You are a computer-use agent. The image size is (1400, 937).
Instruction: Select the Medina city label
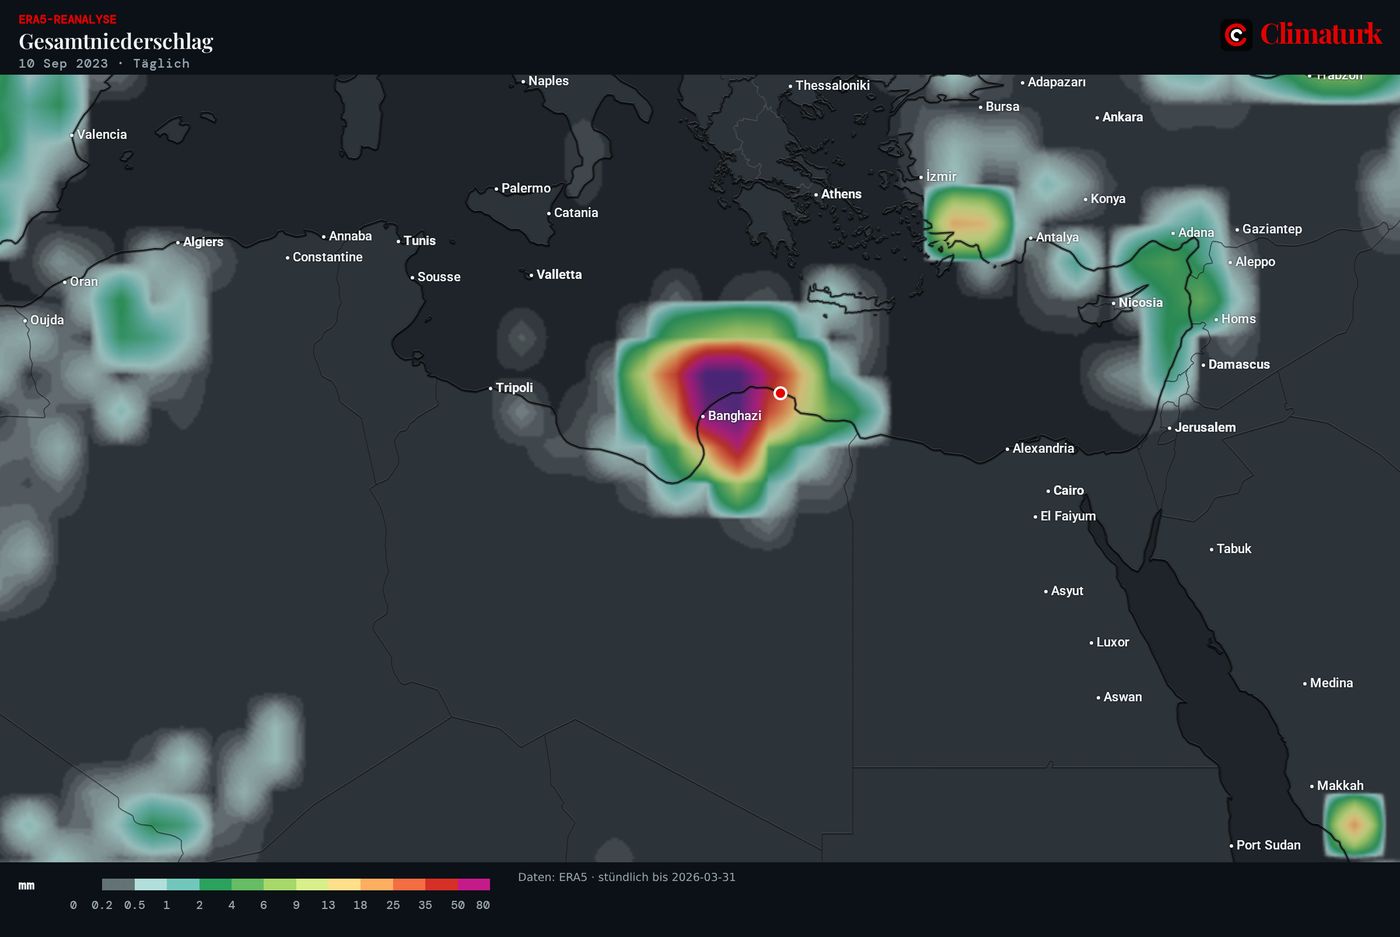pos(1331,684)
